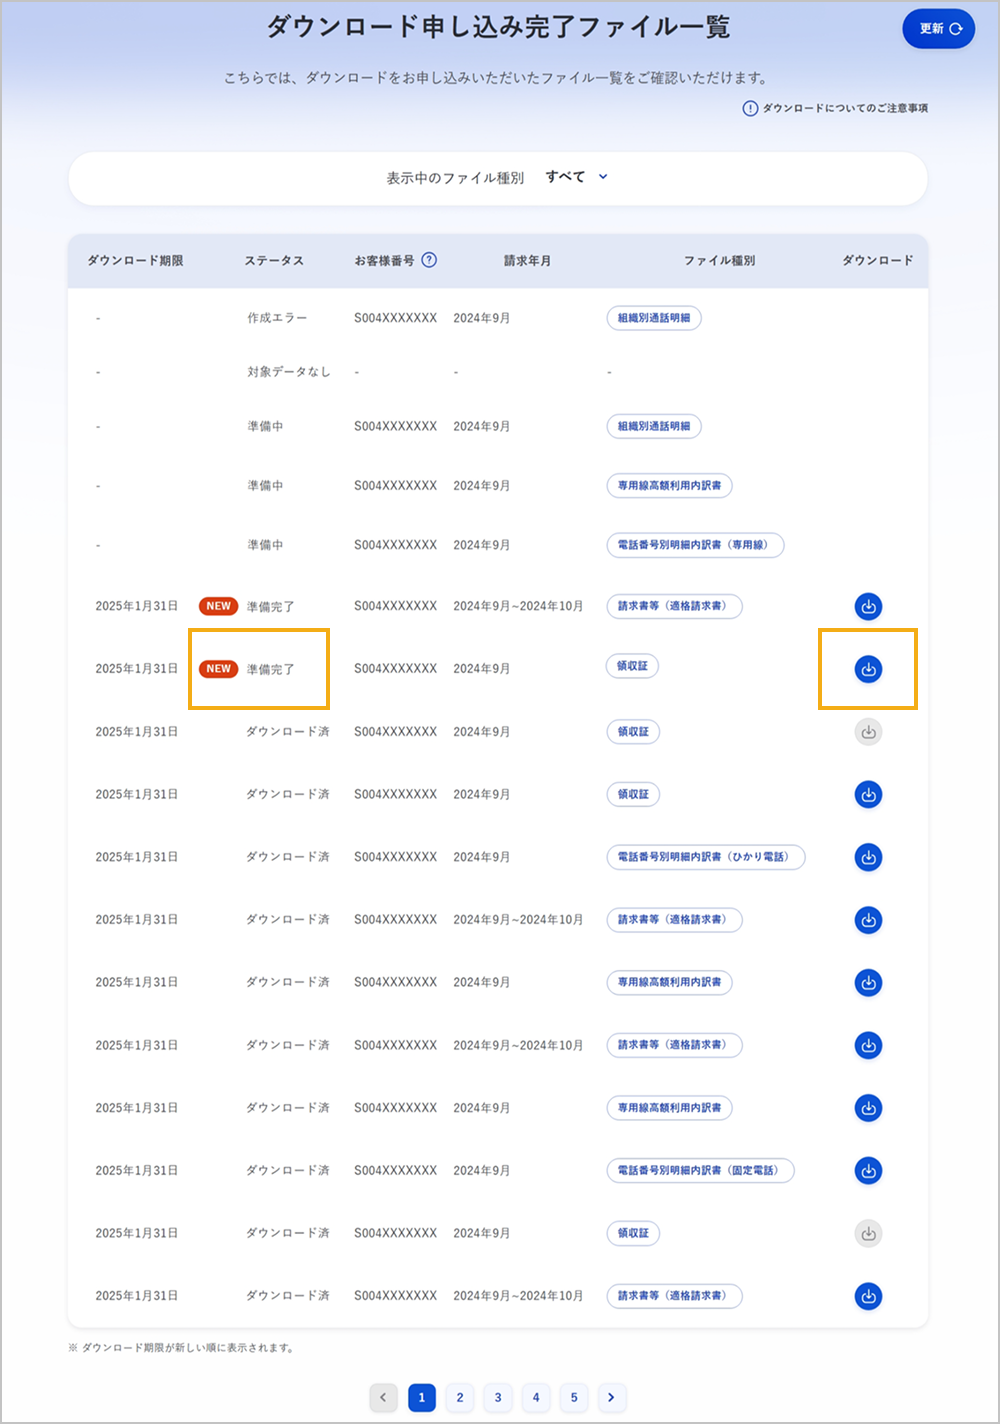Go to page 4 in pagination
The width and height of the screenshot is (1000, 1424).
tap(536, 1398)
